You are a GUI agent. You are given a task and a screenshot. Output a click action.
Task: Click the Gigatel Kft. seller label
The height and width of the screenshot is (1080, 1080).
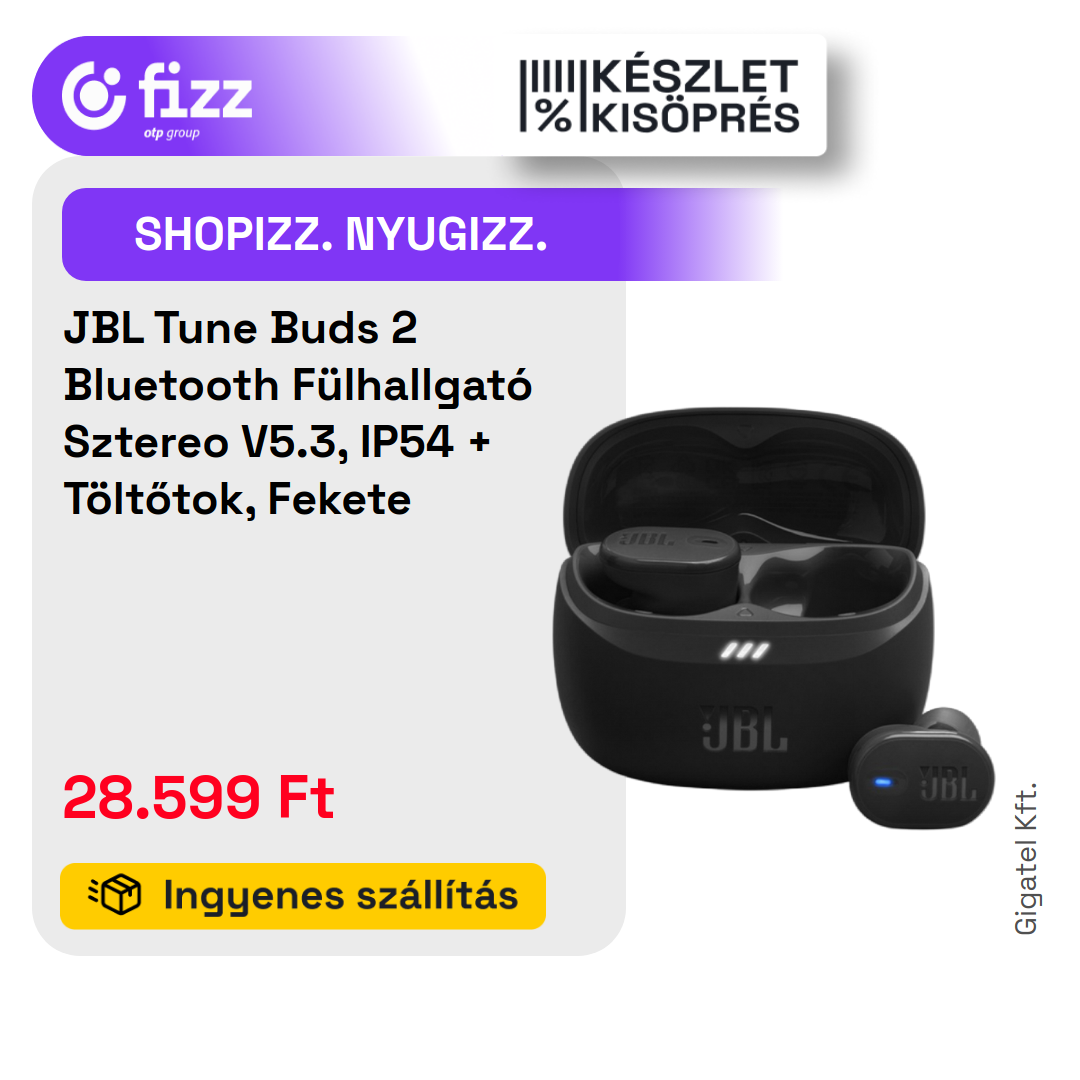tap(1025, 858)
